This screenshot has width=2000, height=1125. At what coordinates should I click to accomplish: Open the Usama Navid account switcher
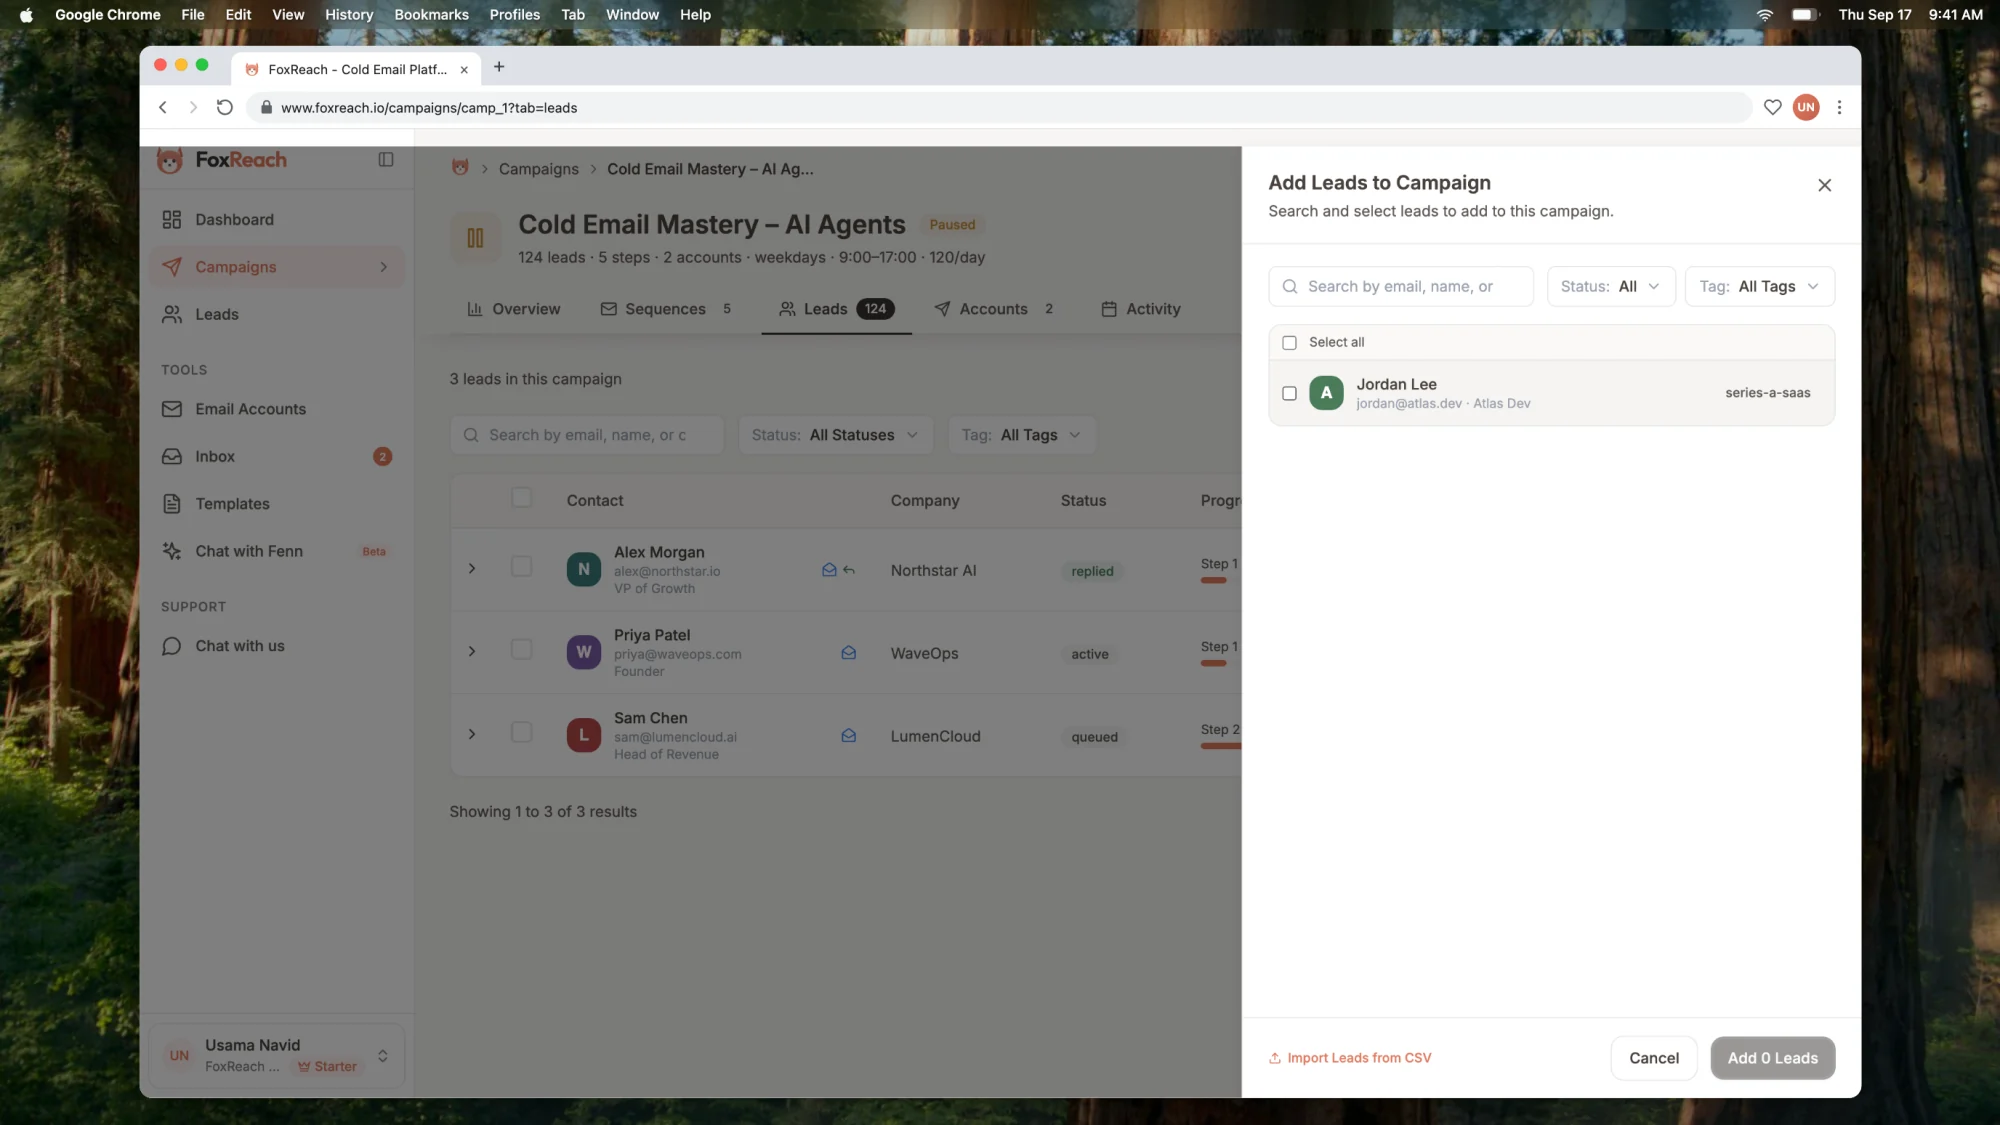[x=277, y=1056]
